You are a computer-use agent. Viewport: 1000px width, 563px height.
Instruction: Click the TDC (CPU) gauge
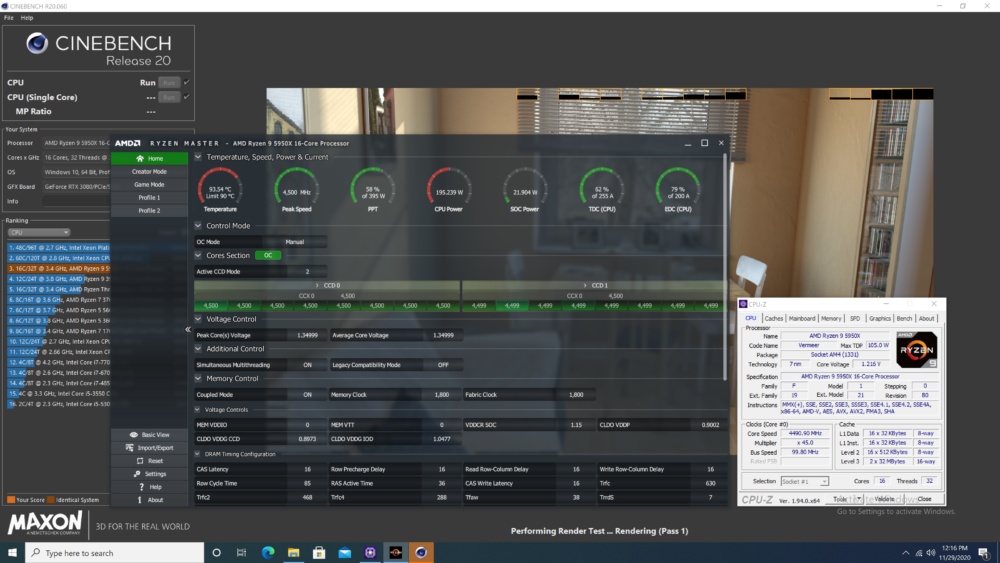tap(601, 189)
